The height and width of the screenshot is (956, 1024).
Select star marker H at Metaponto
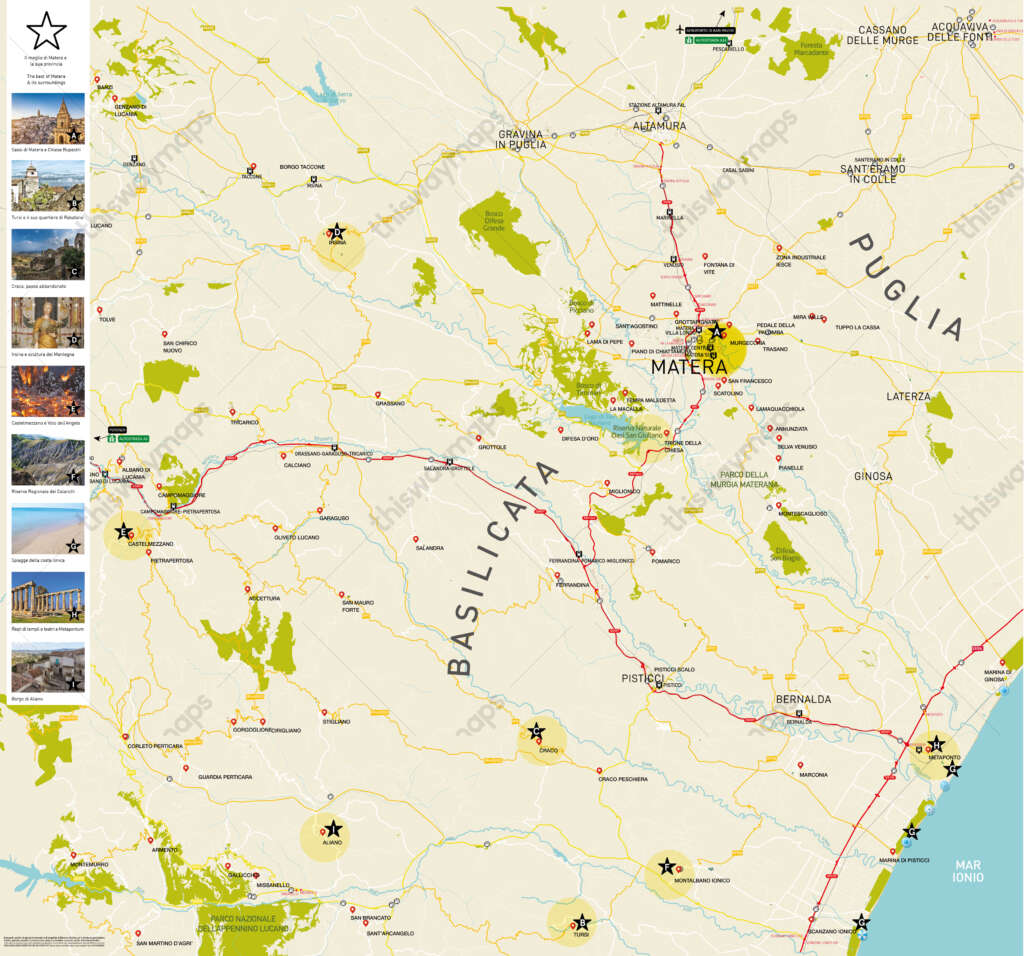point(937,745)
